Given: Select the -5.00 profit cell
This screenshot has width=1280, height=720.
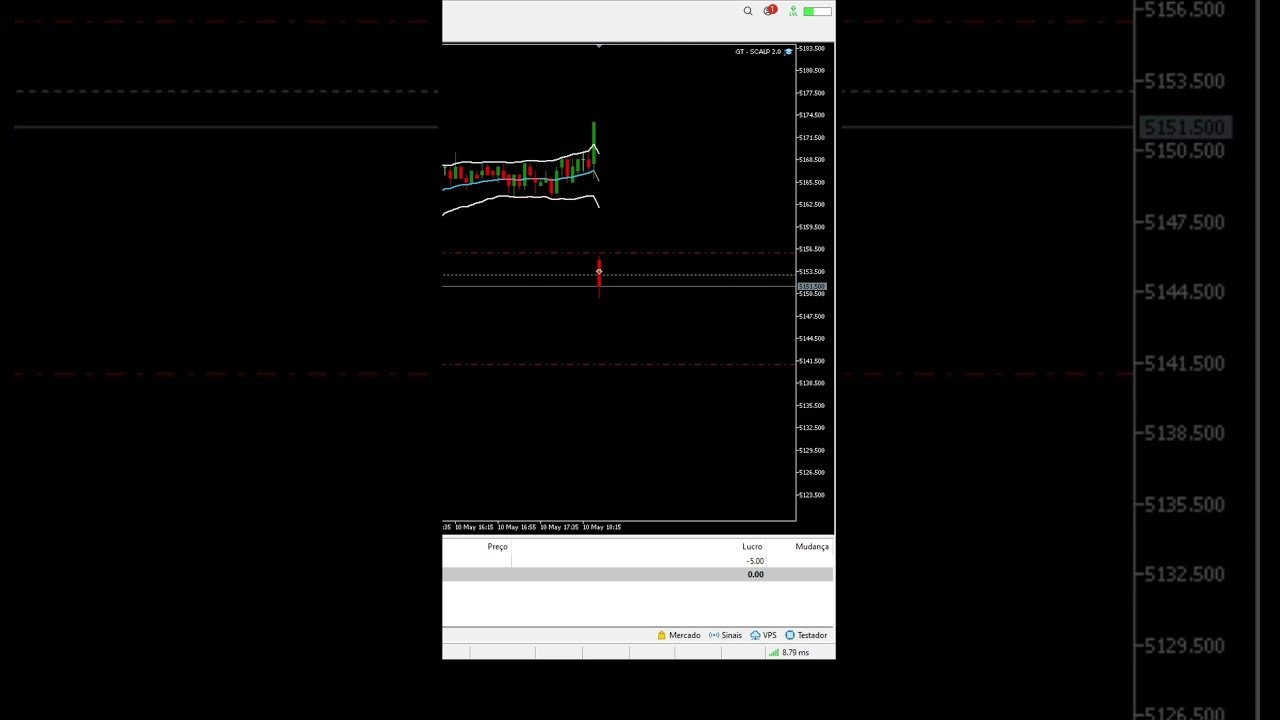Looking at the screenshot, I should [755, 561].
